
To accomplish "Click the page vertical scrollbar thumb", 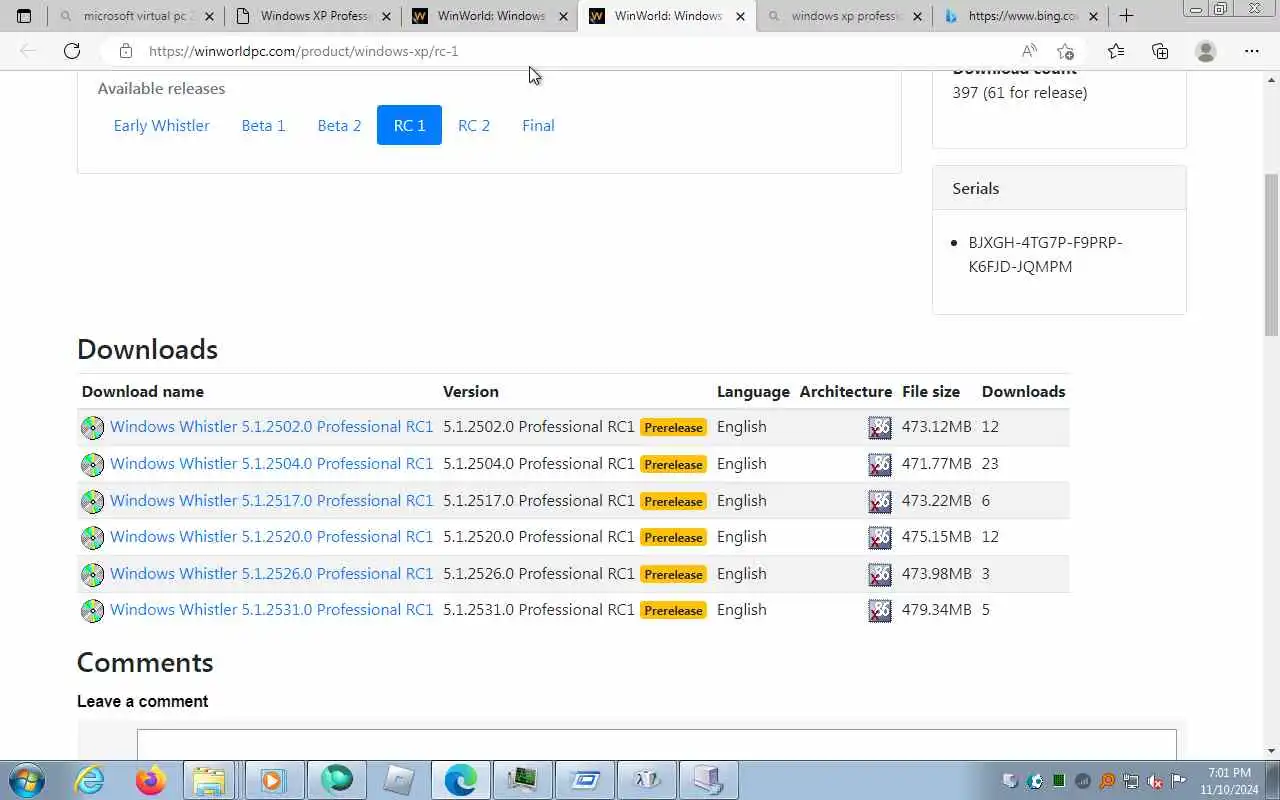I will pos(1272,255).
